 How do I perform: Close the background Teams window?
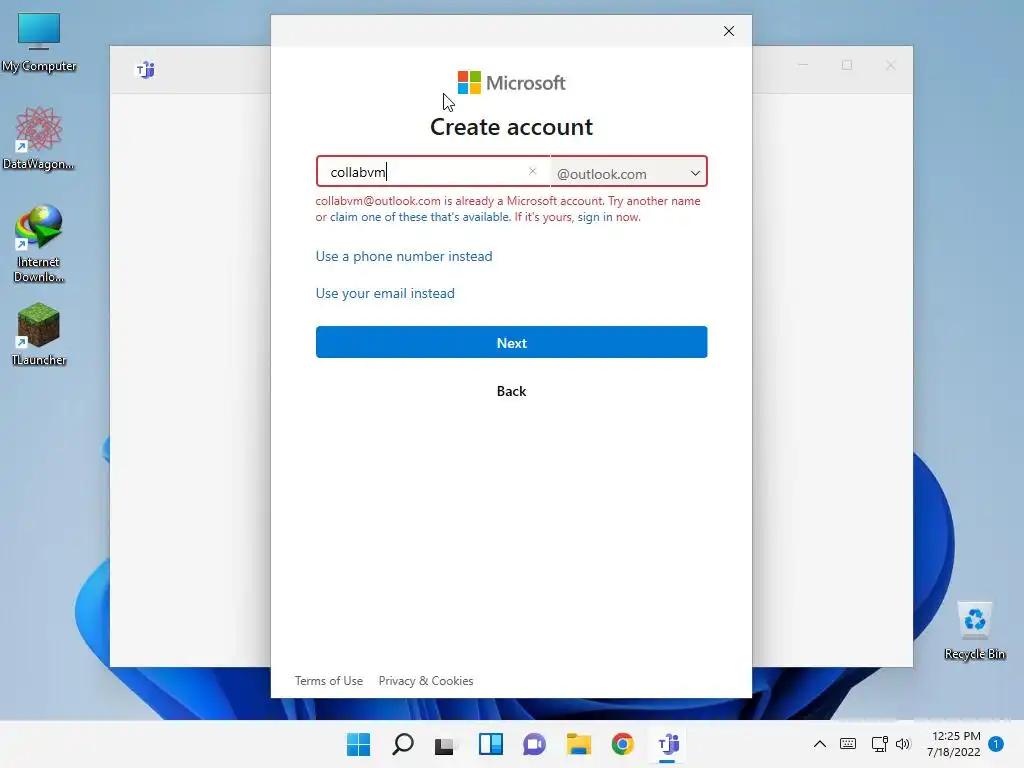890,65
